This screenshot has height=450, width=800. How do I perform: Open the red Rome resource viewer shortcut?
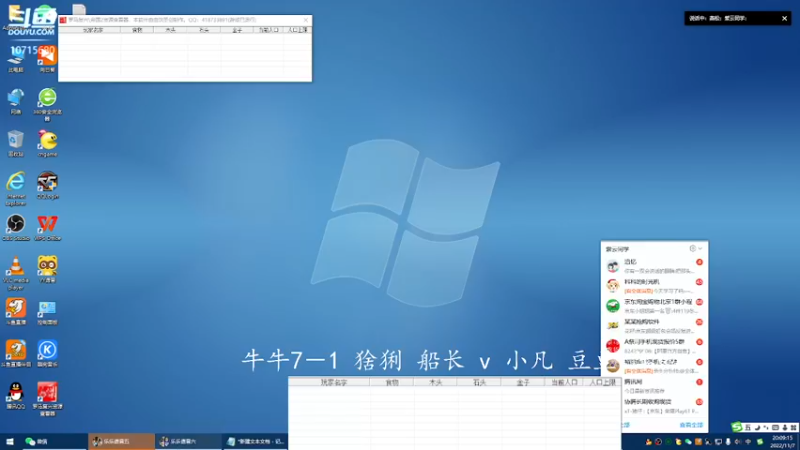[47, 399]
